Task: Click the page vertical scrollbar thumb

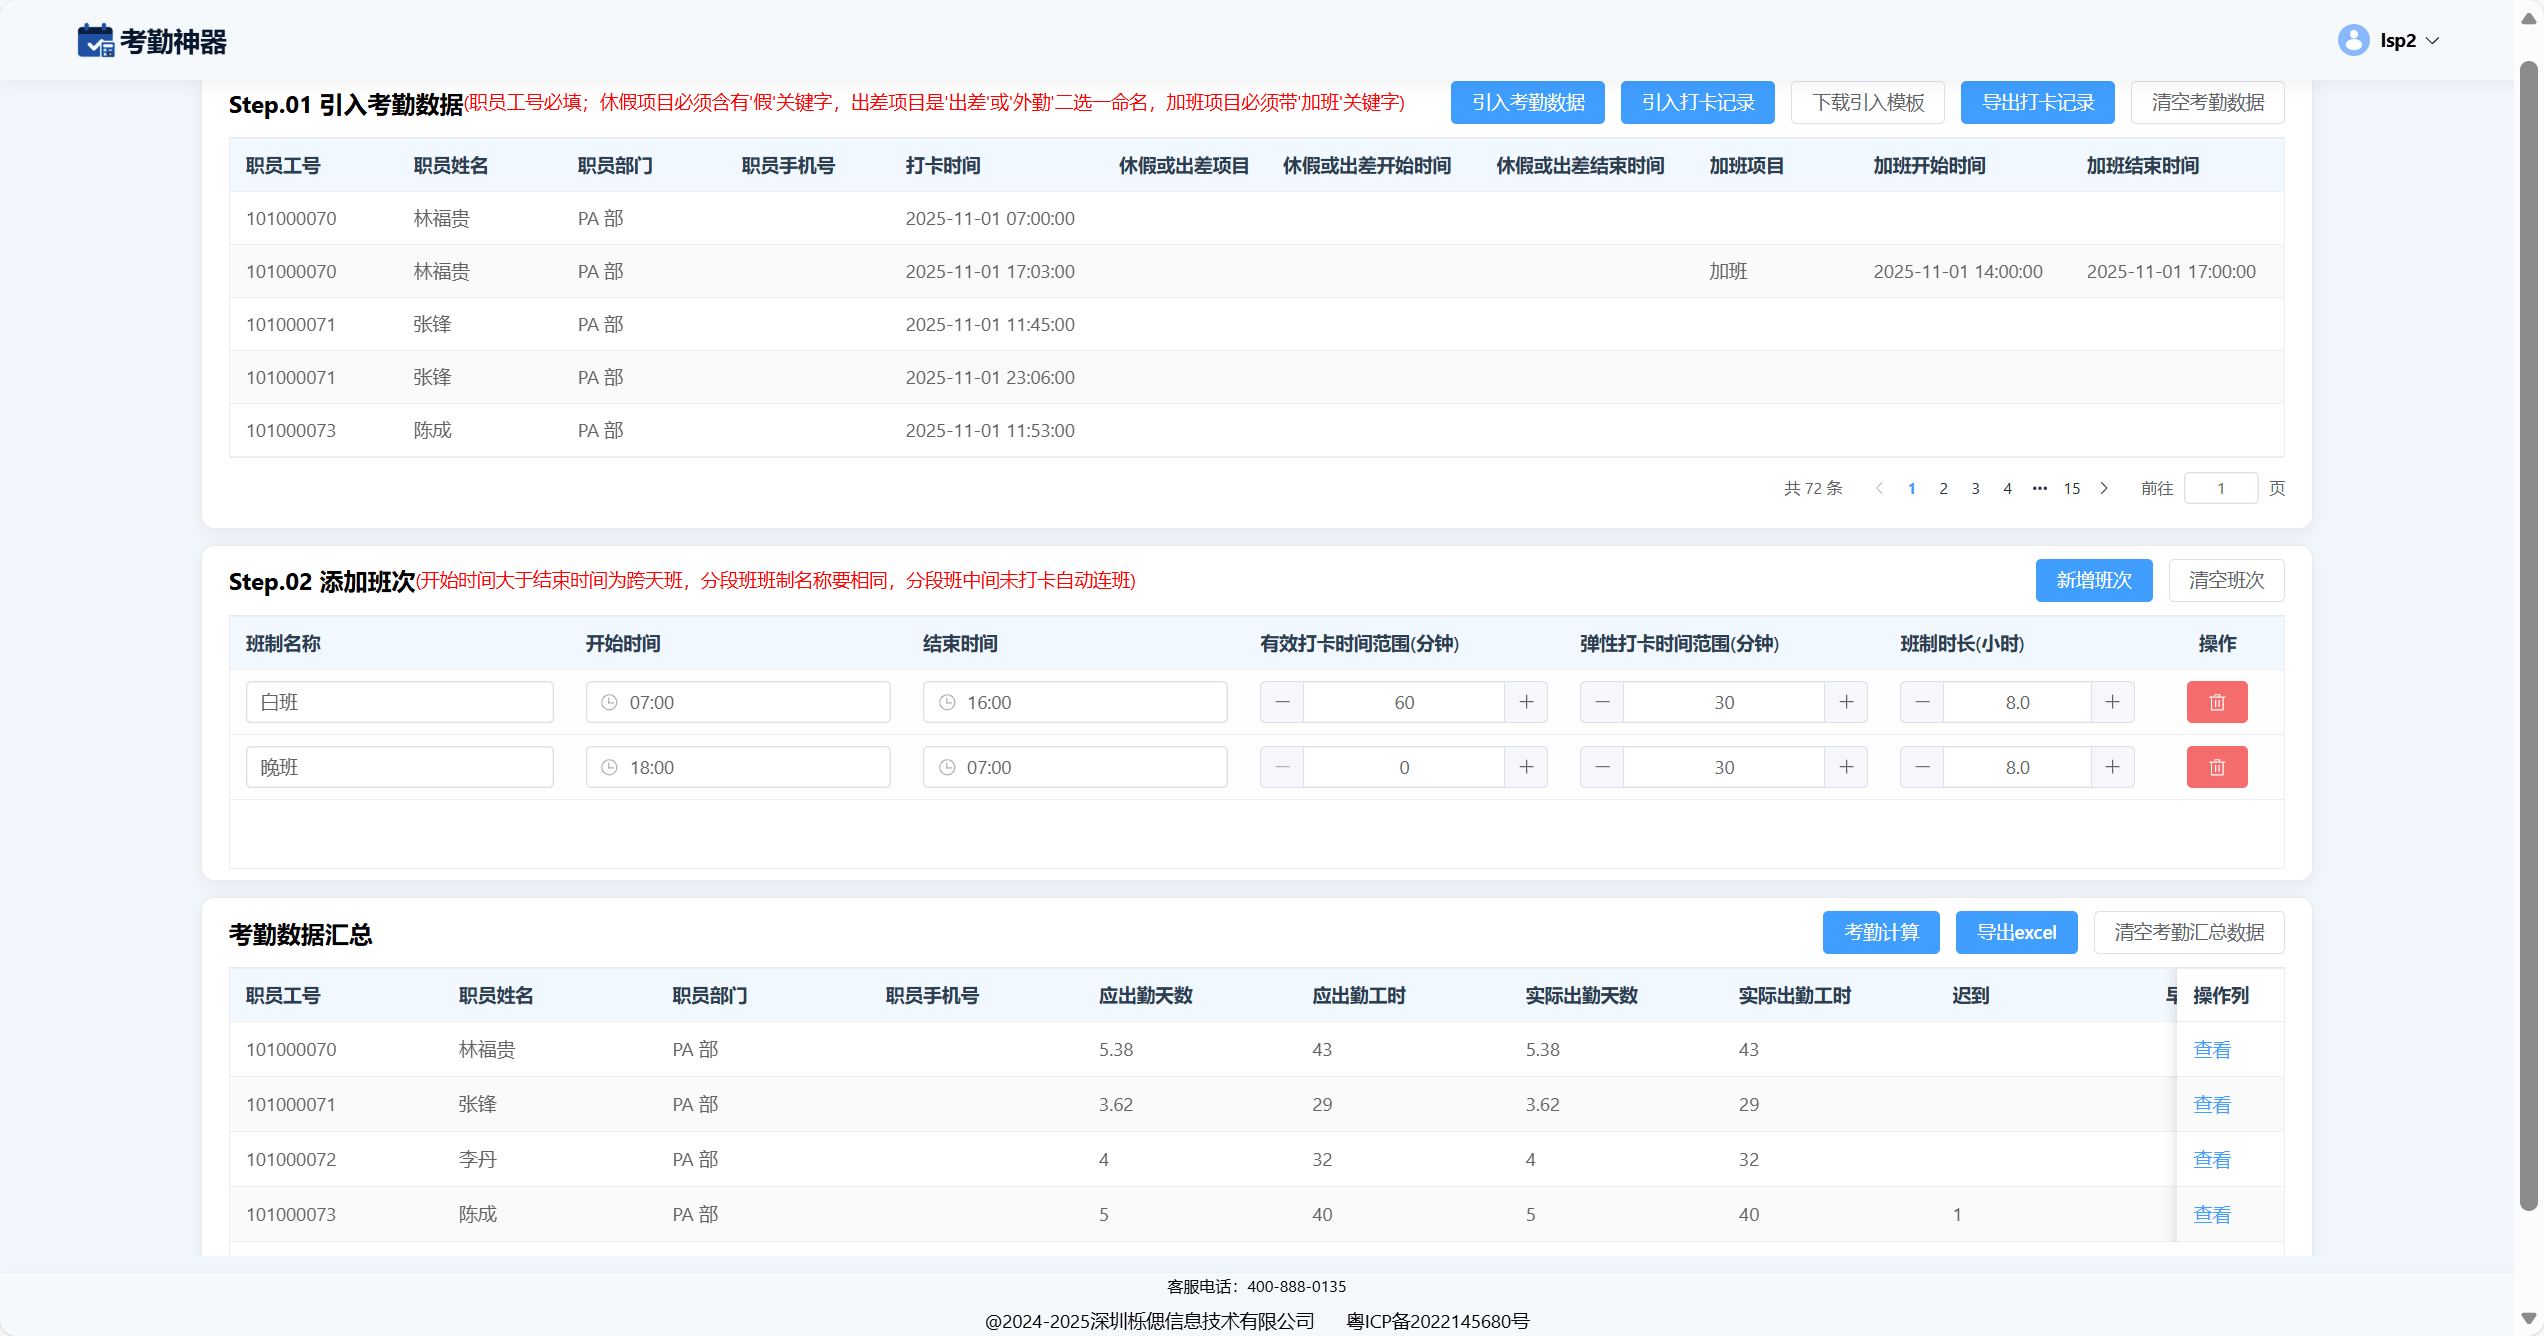Action: (x=2528, y=636)
